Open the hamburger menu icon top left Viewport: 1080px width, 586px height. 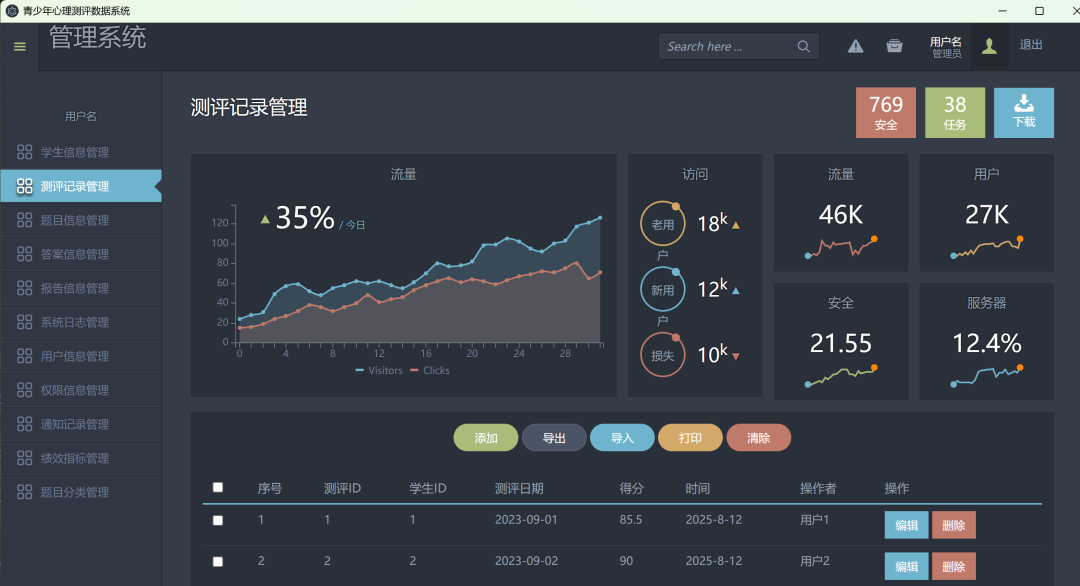[19, 46]
